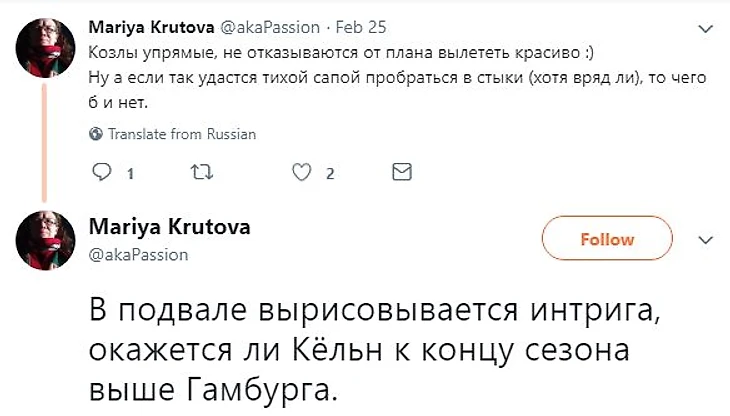Click the globe icon beside Translate
The image size is (730, 416).
click(96, 134)
